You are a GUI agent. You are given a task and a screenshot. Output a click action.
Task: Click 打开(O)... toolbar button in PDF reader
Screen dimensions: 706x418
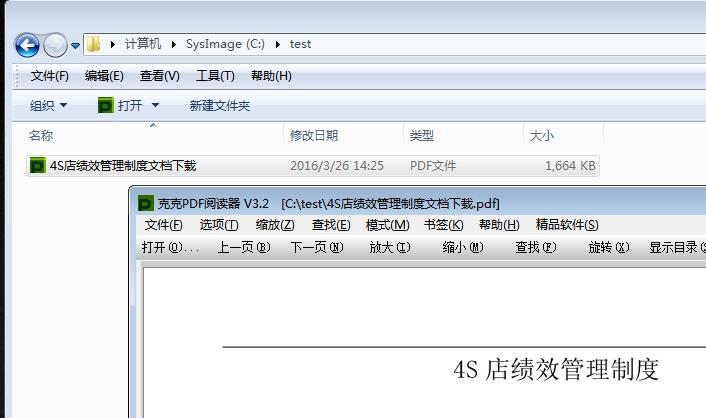click(x=170, y=247)
